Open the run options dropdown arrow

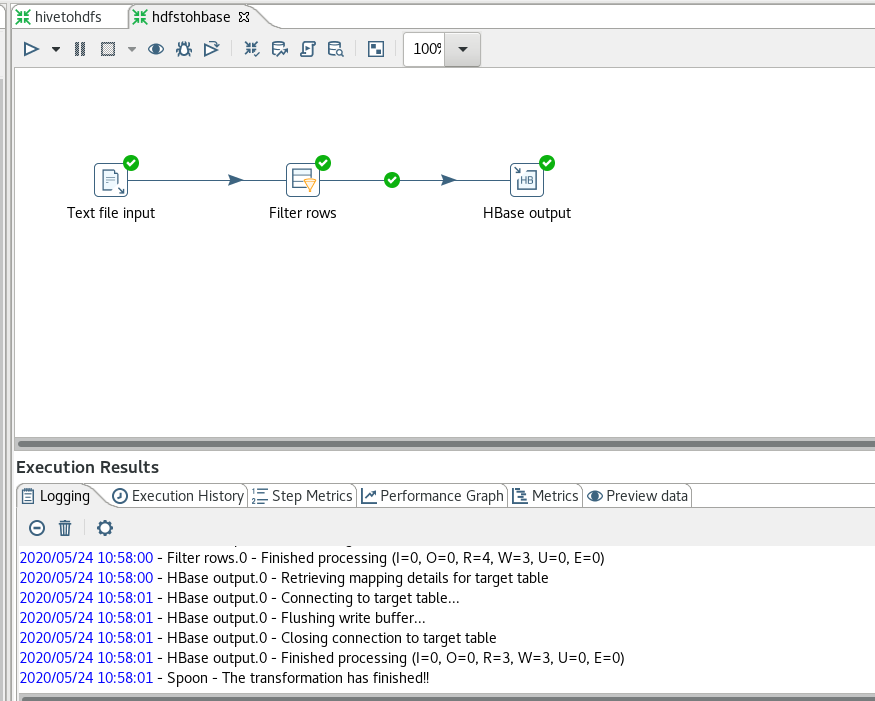pyautogui.click(x=56, y=49)
